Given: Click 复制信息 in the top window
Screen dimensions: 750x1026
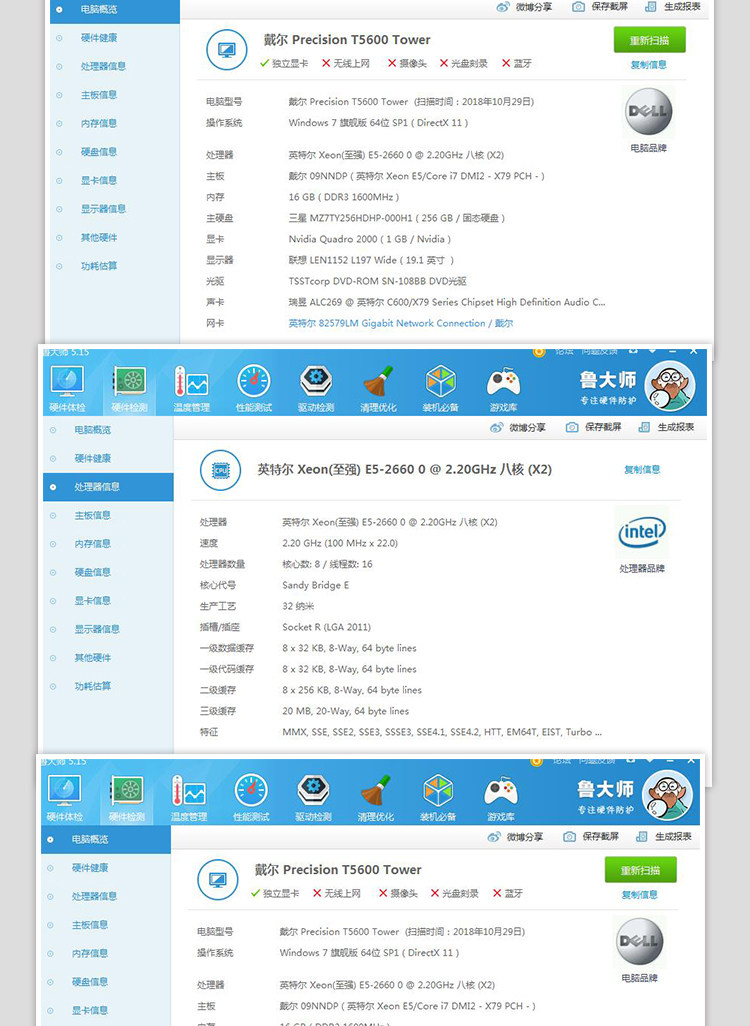Looking at the screenshot, I should 649,65.
